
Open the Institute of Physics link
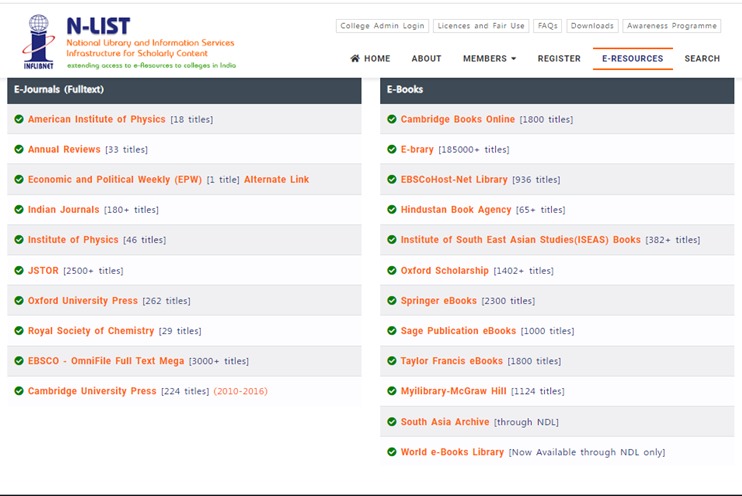[x=73, y=240]
